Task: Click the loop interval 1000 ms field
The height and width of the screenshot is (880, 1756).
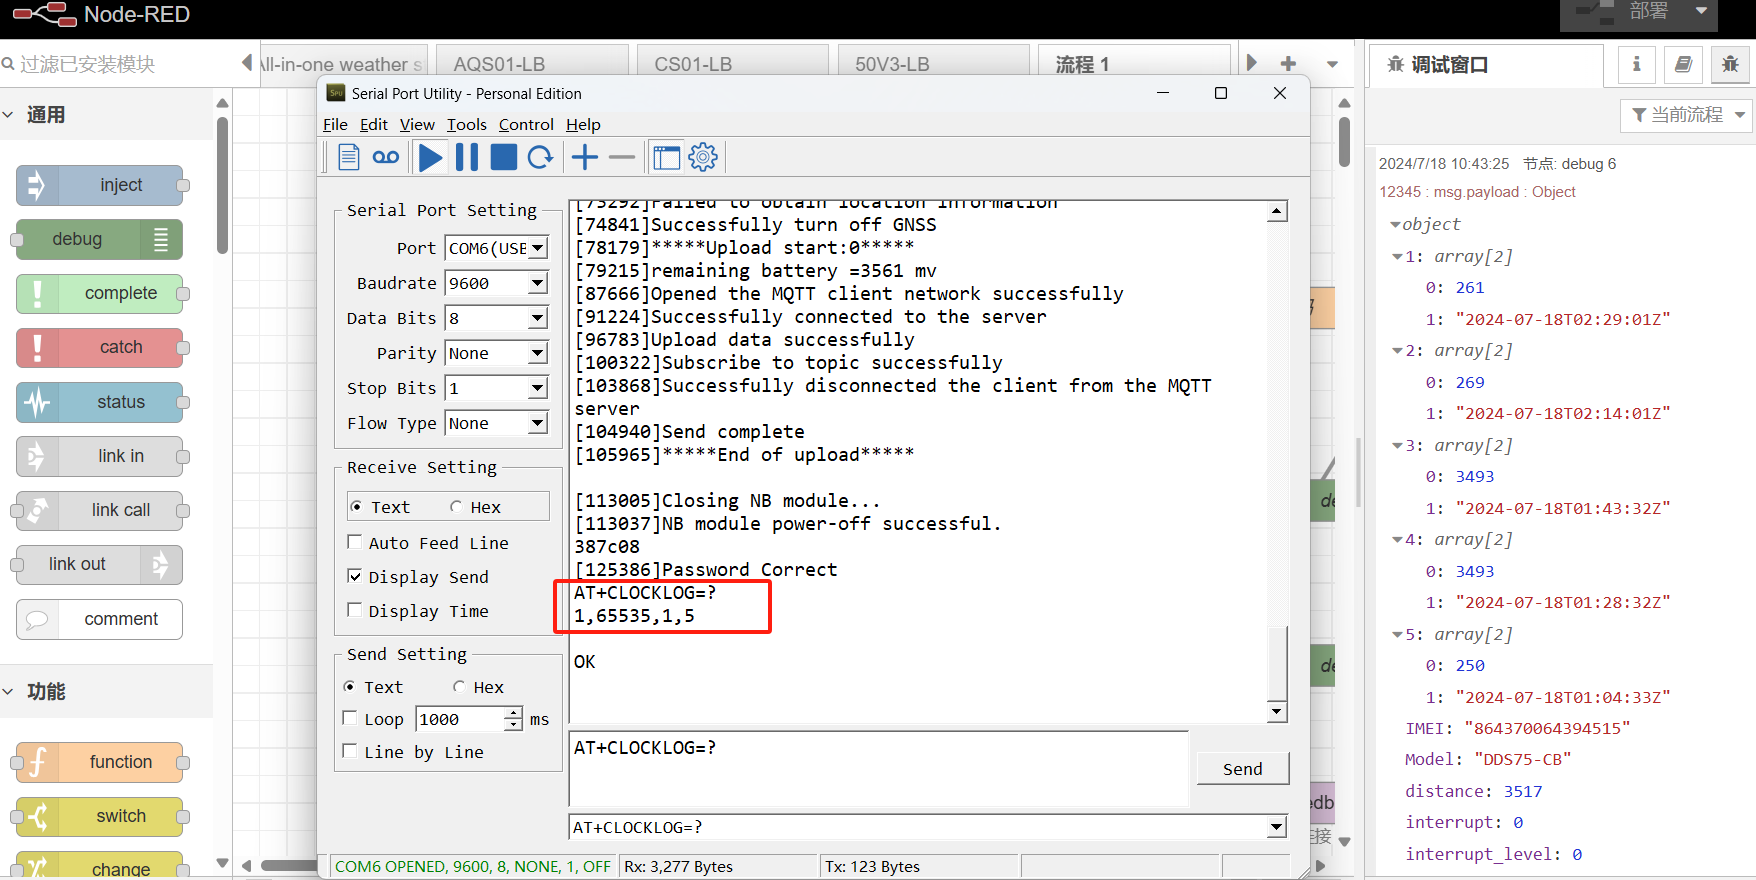Action: click(462, 719)
